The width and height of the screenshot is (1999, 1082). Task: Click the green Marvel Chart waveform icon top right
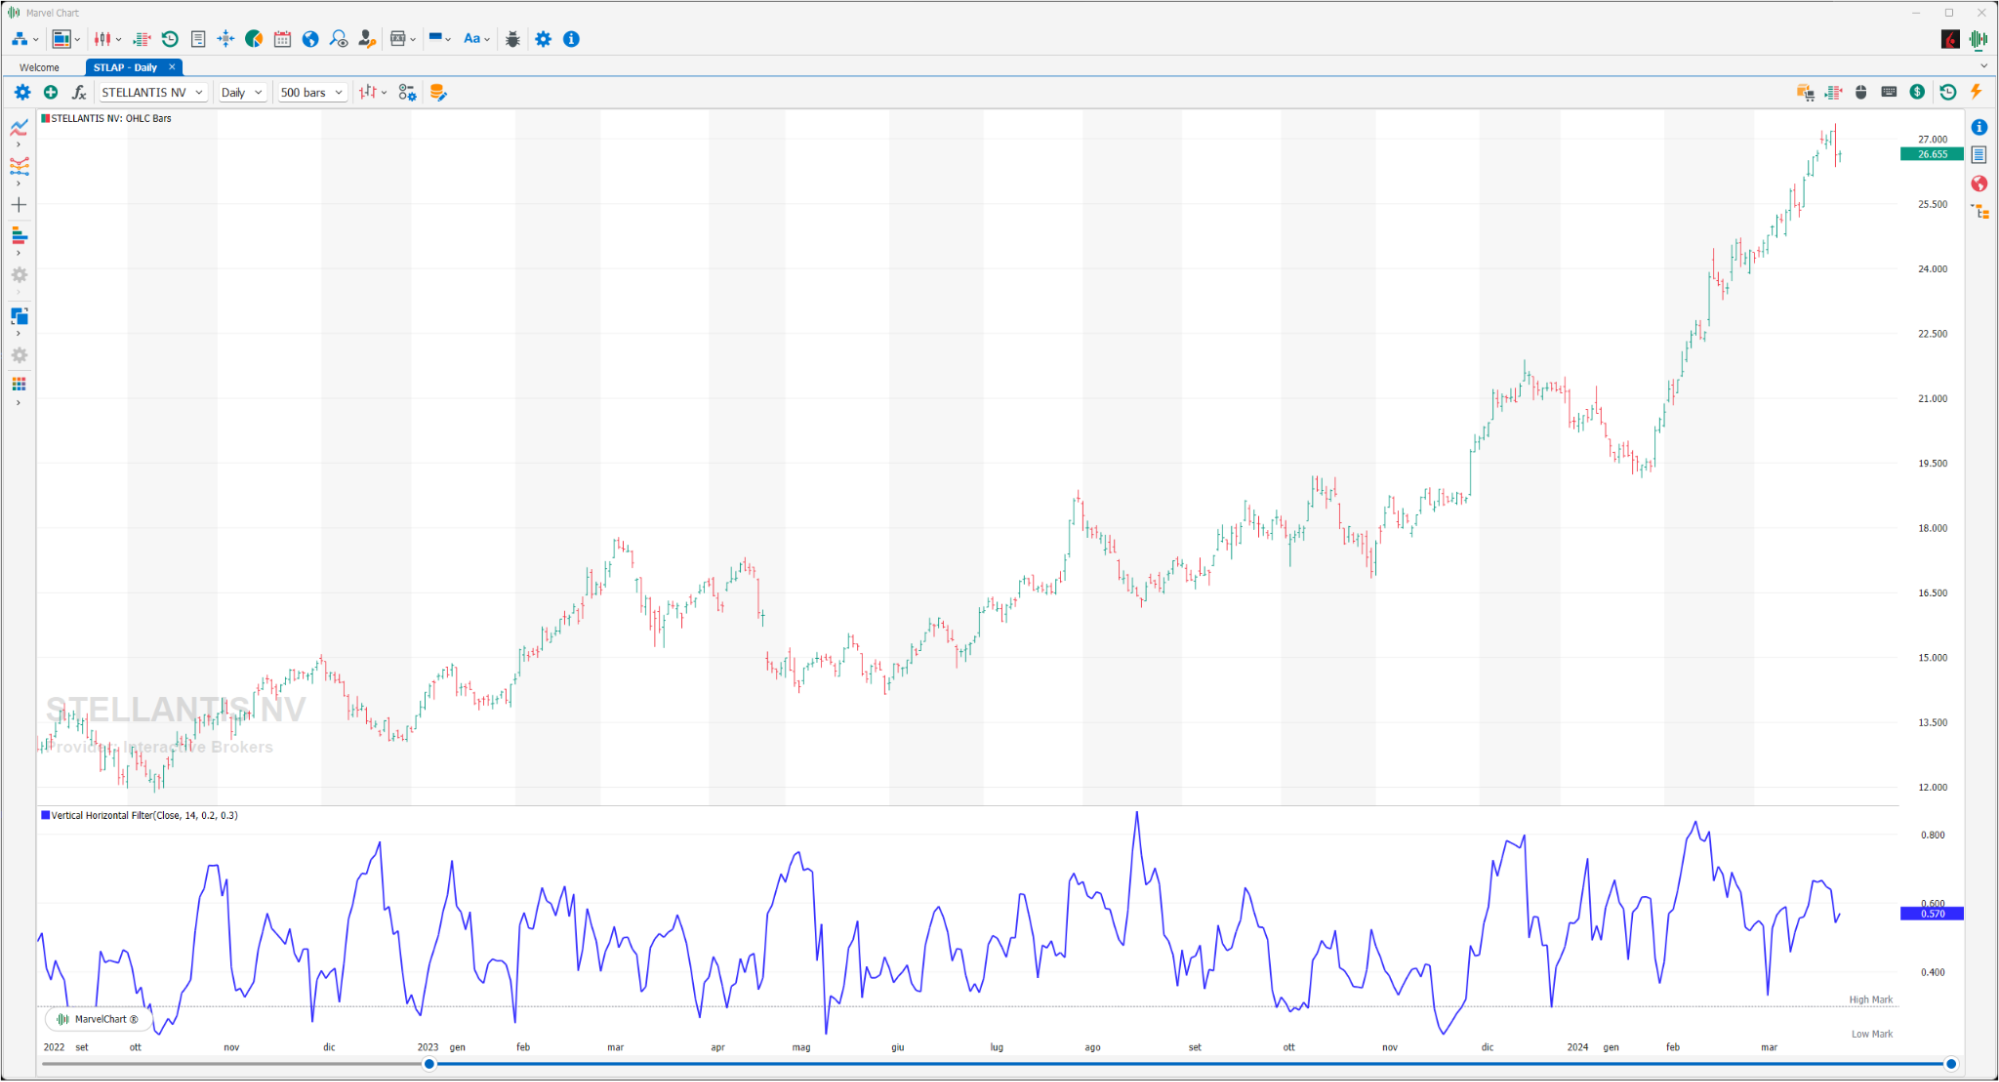[x=1978, y=39]
